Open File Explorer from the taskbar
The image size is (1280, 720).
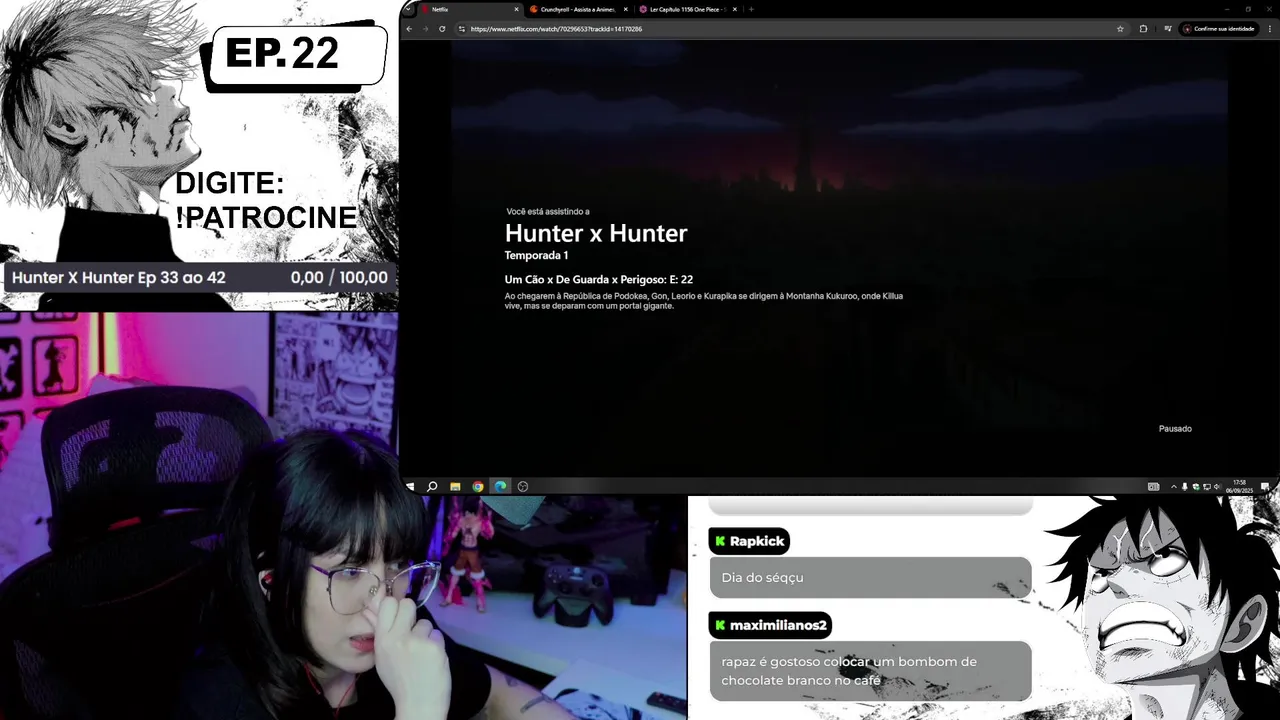click(455, 486)
